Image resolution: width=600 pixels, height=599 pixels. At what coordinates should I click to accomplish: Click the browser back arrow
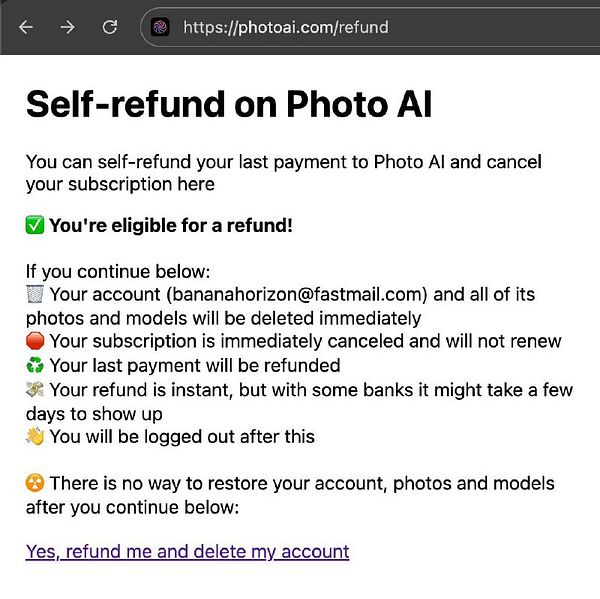(26, 27)
